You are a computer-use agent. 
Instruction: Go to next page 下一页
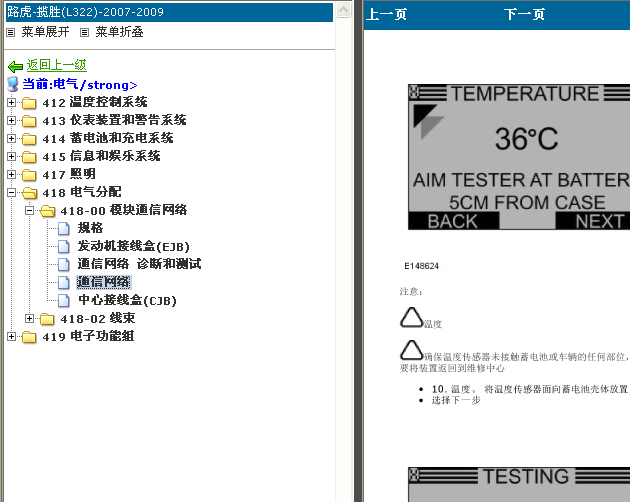tap(524, 14)
